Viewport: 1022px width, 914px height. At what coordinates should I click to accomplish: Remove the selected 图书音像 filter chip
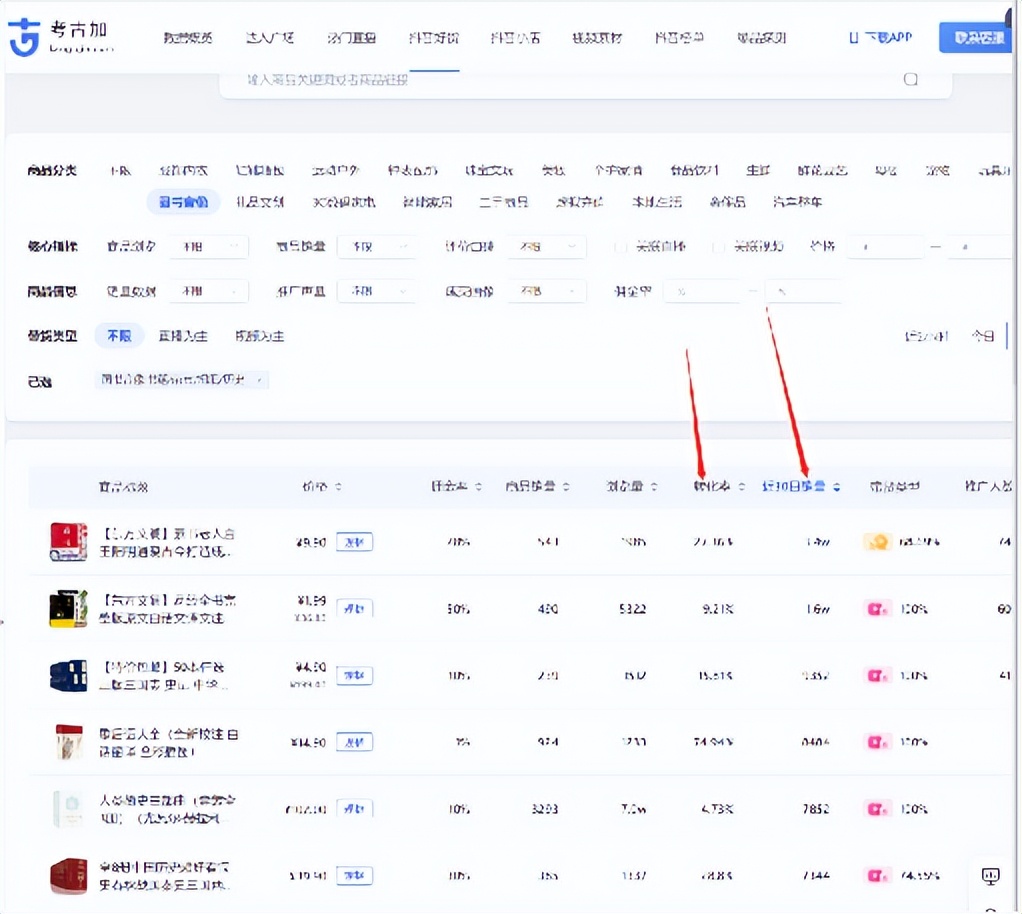(259, 380)
